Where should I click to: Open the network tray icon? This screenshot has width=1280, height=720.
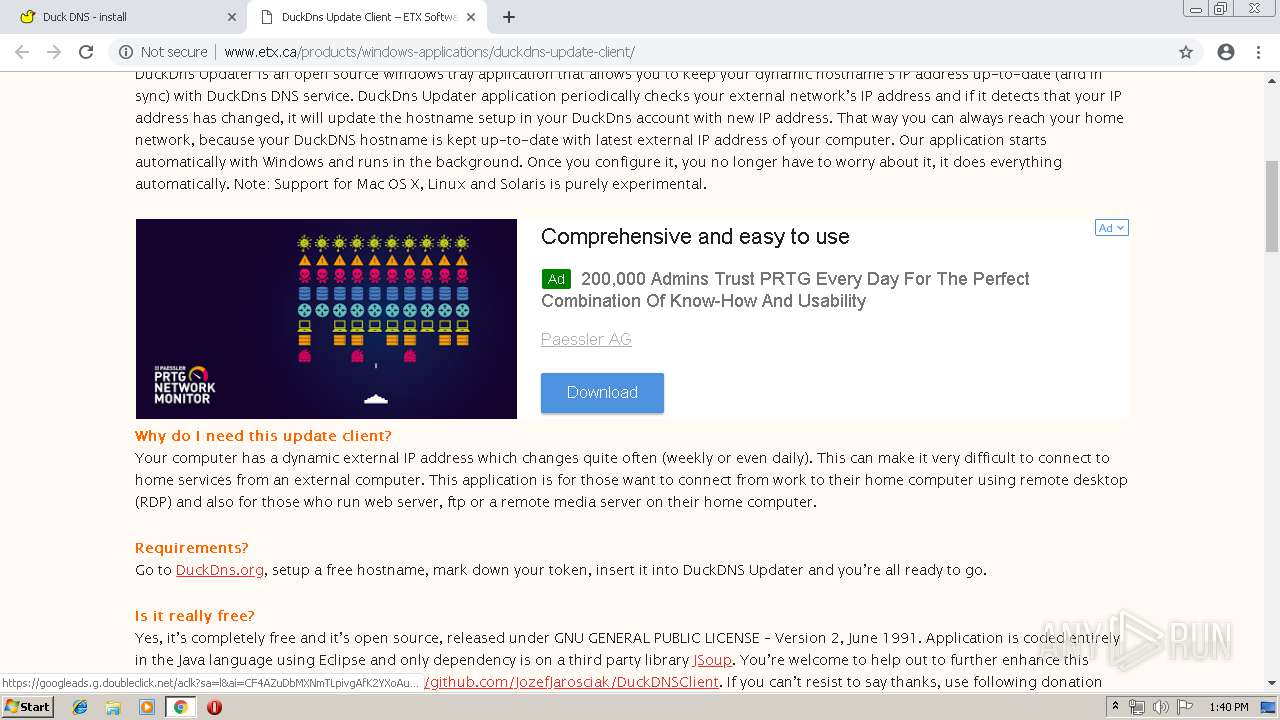pos(1137,707)
